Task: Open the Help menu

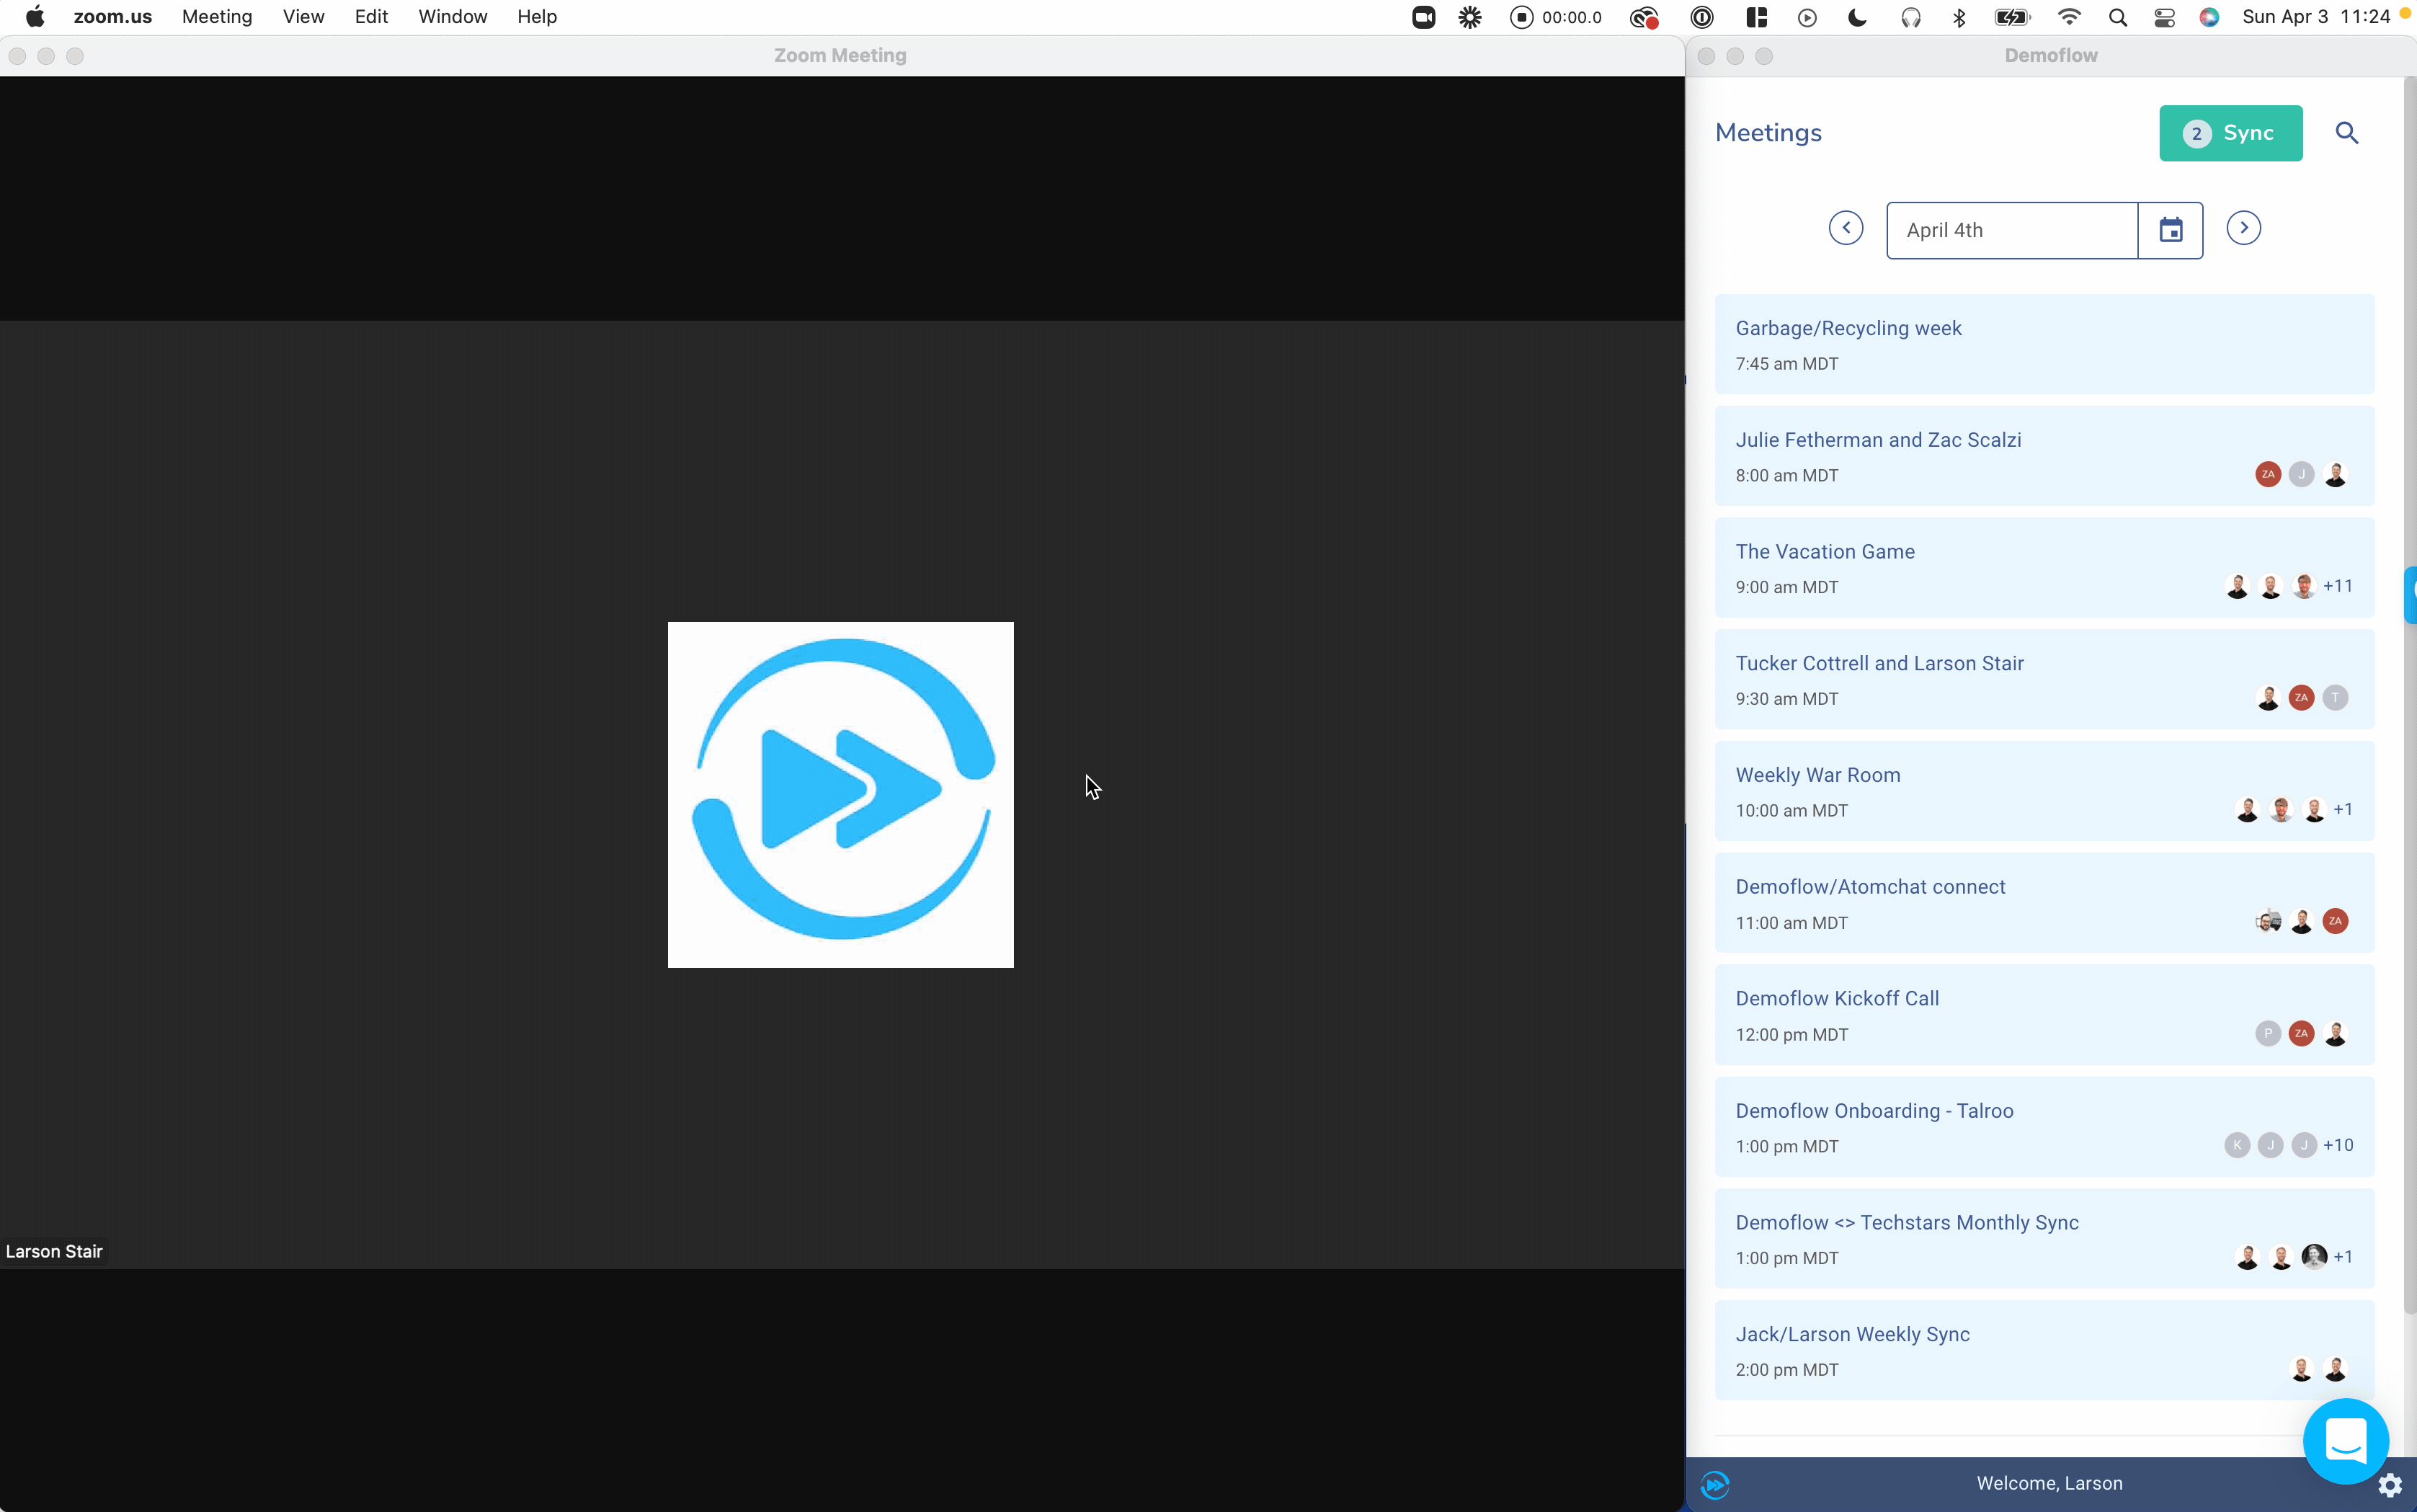Action: (536, 17)
